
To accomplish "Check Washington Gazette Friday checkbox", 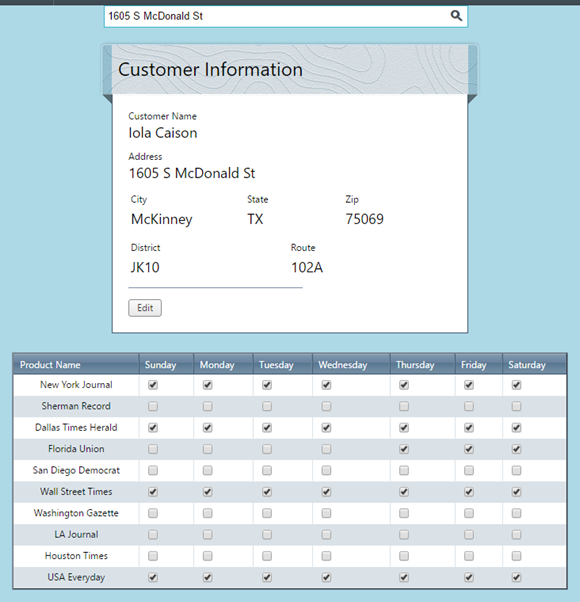I will [x=469, y=513].
